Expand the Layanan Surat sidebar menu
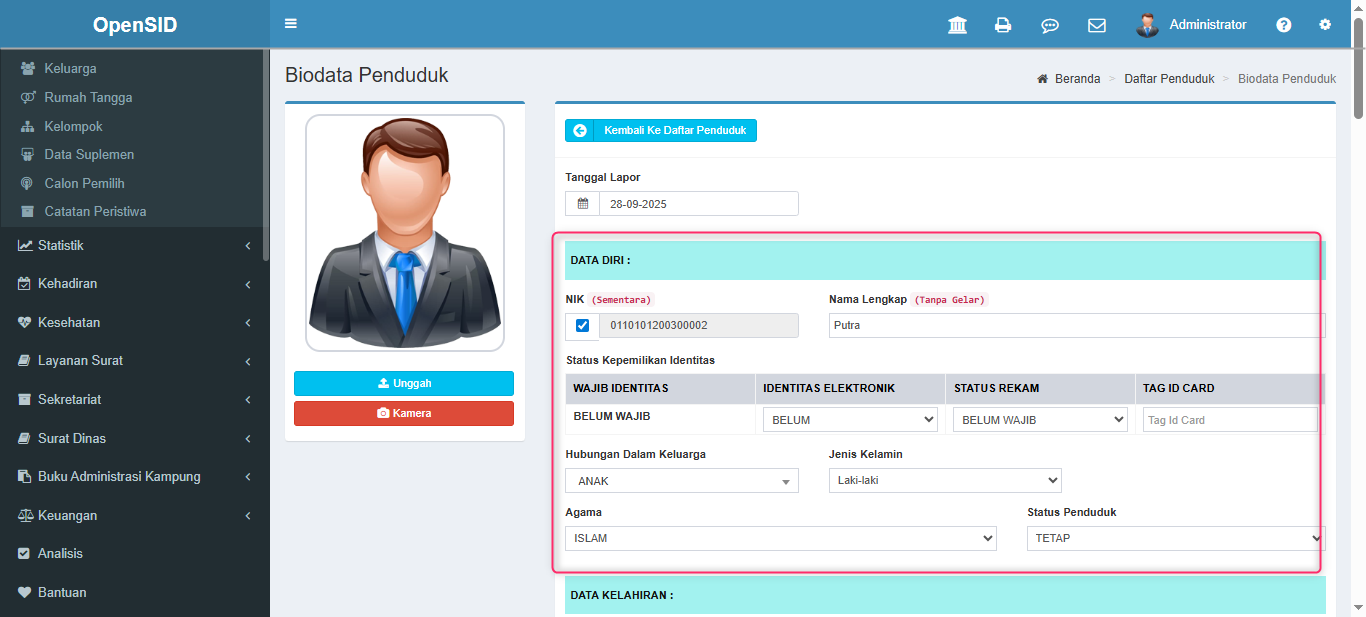 pos(80,361)
